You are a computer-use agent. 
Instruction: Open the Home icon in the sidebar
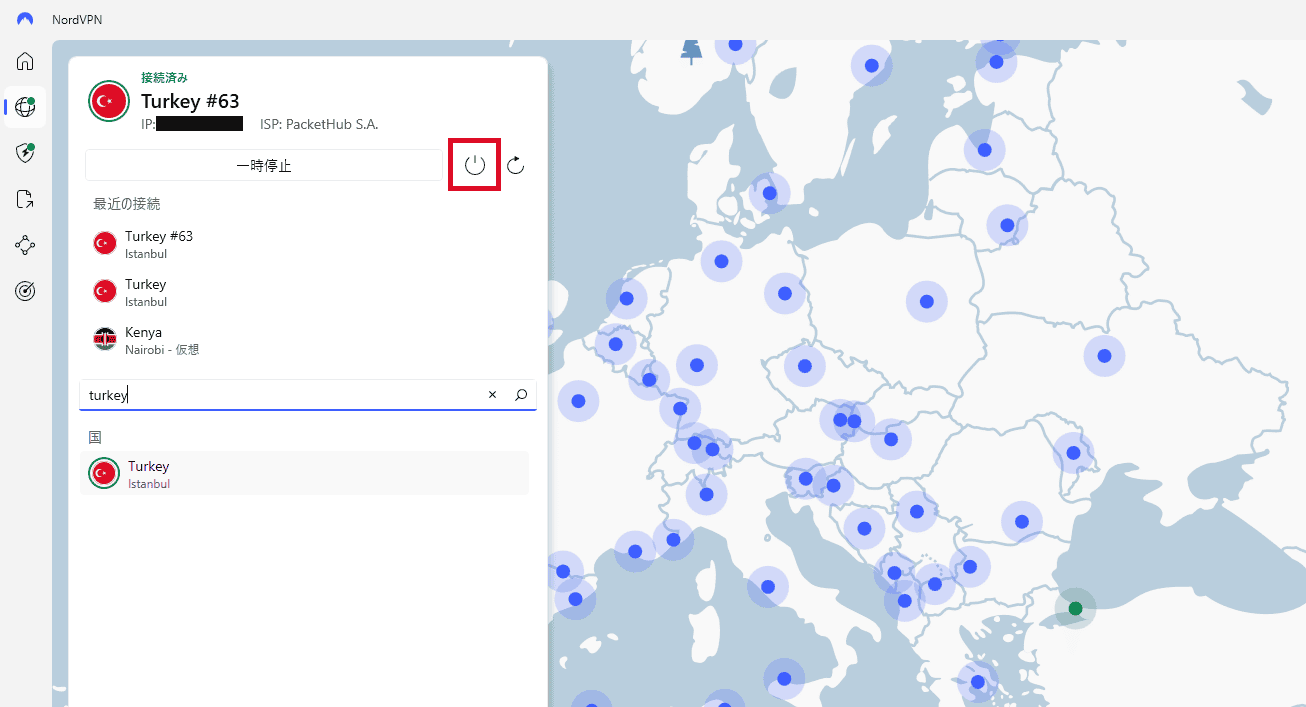(25, 61)
